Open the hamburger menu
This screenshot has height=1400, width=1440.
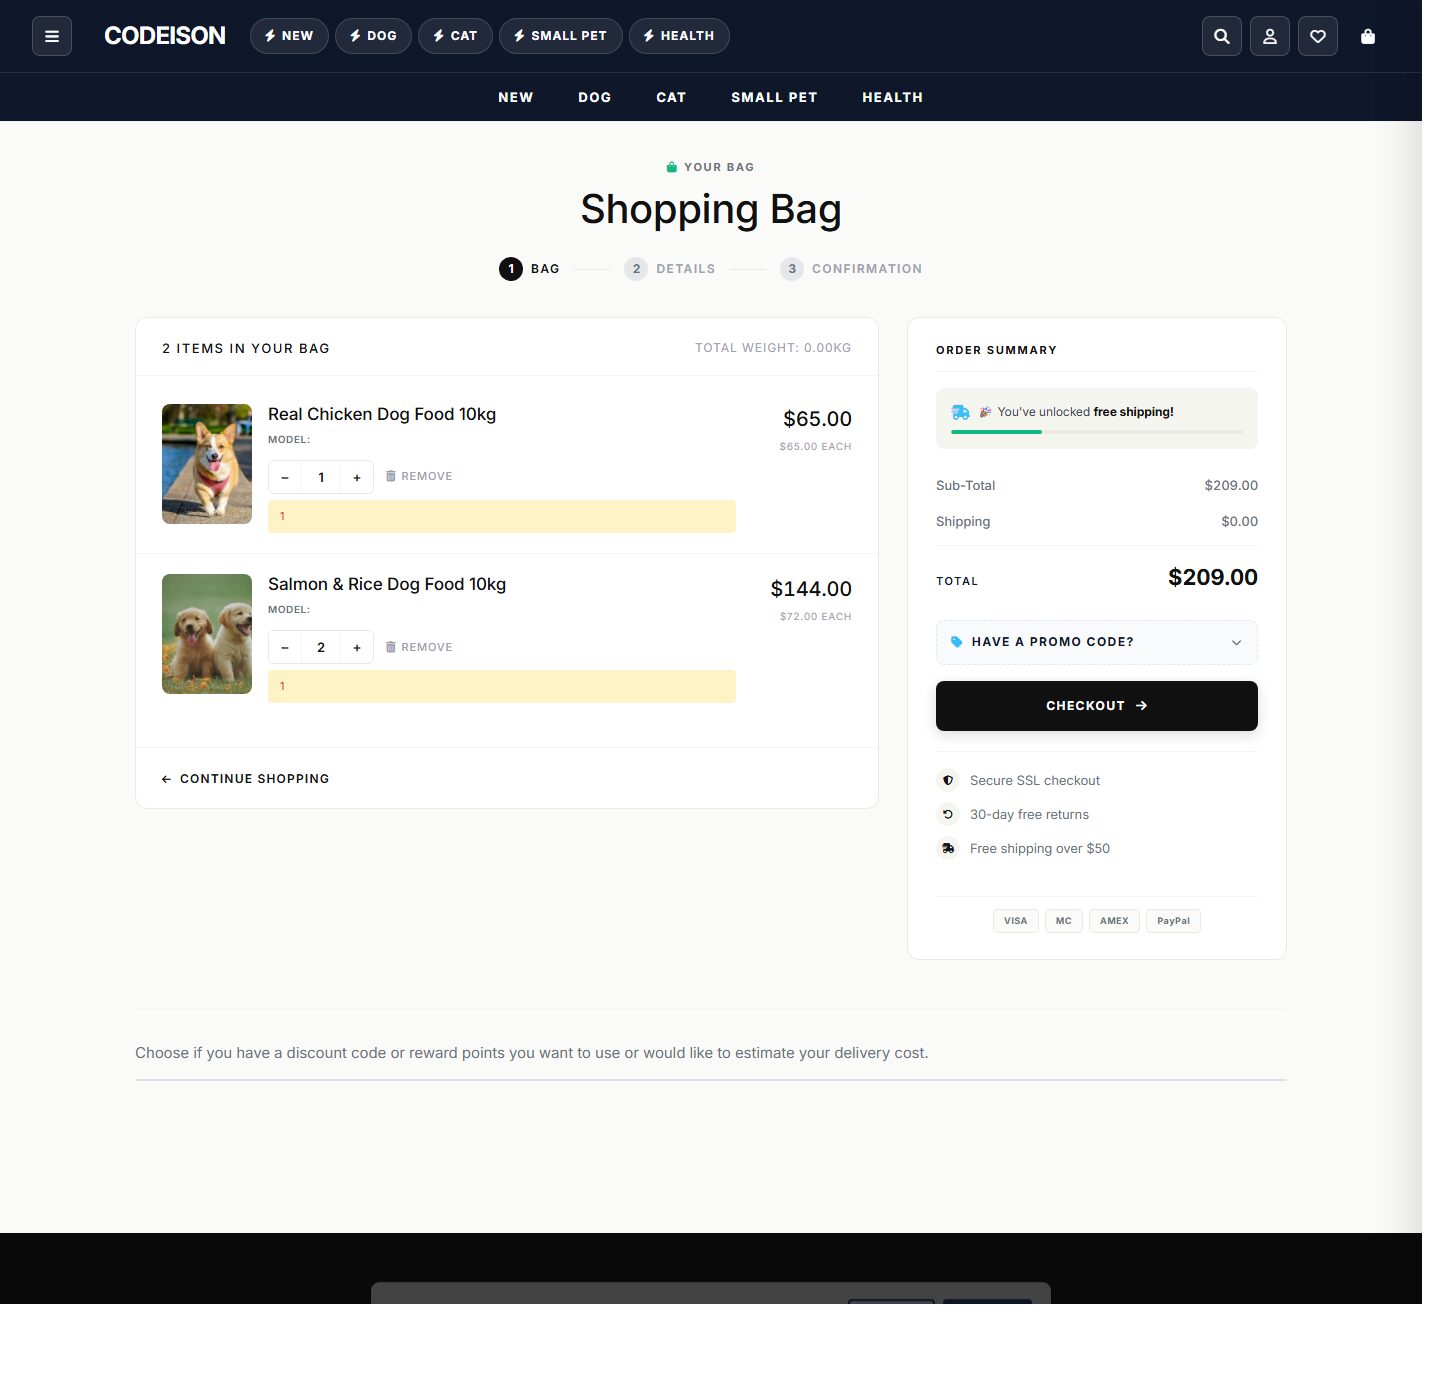52,36
